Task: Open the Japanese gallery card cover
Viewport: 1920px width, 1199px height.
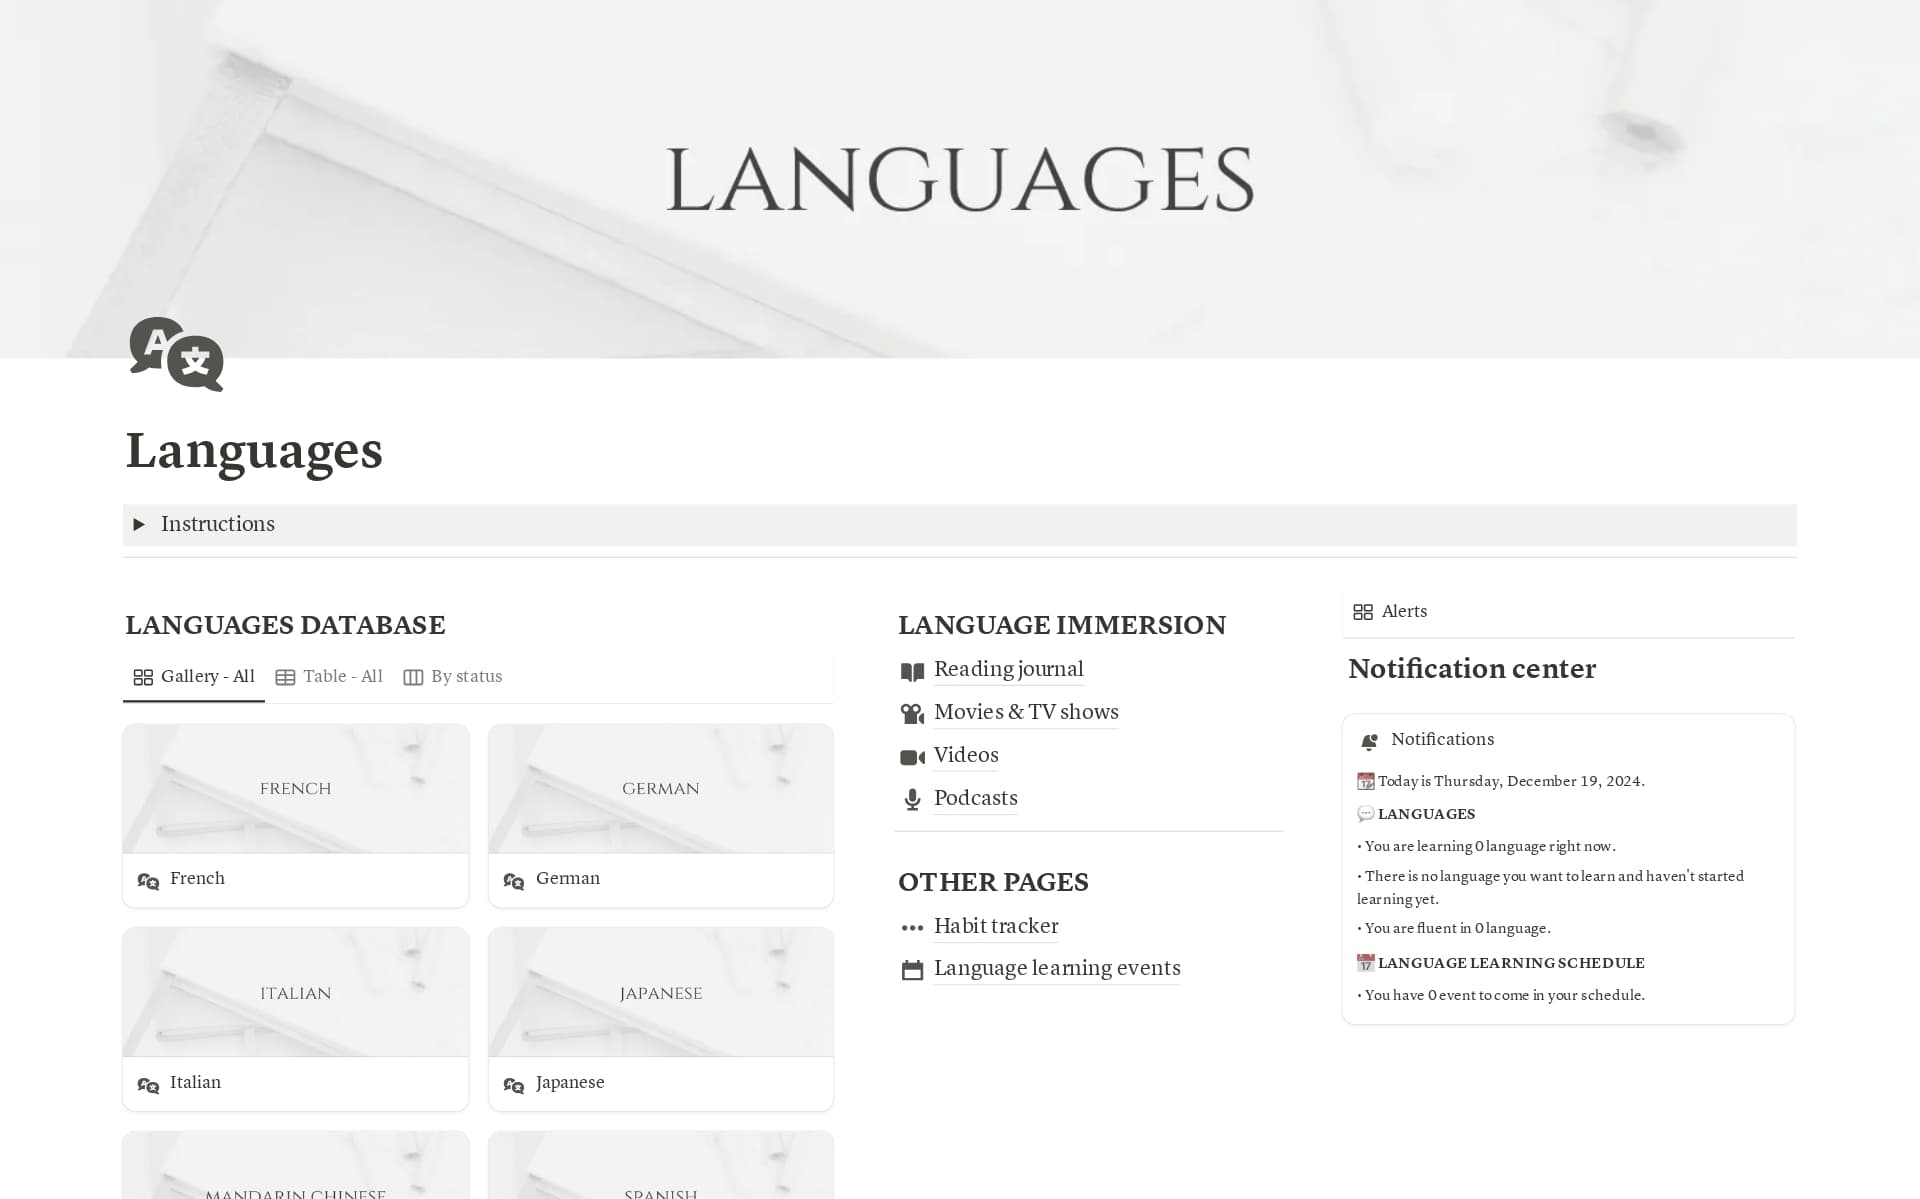Action: [660, 992]
